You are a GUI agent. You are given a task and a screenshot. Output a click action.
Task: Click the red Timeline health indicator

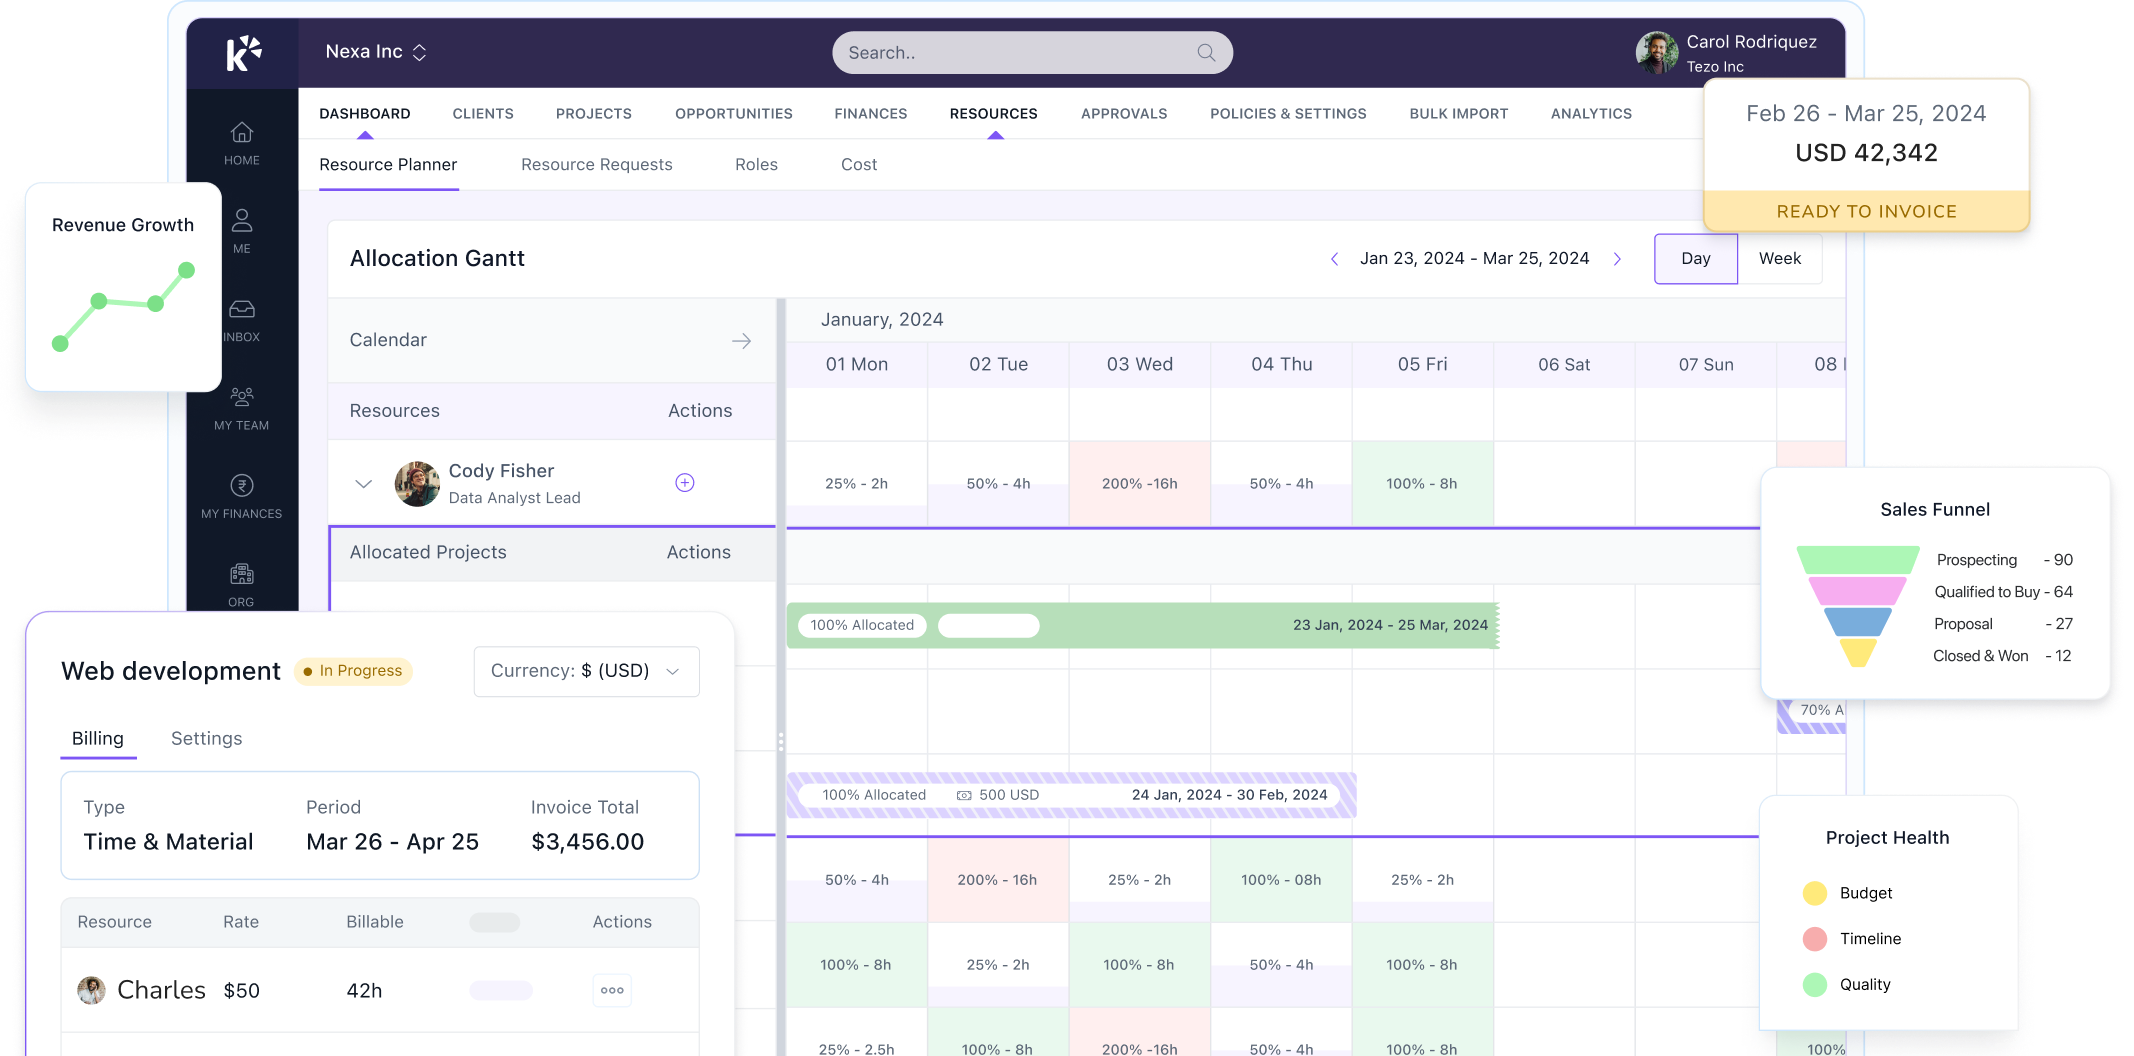pyautogui.click(x=1815, y=939)
